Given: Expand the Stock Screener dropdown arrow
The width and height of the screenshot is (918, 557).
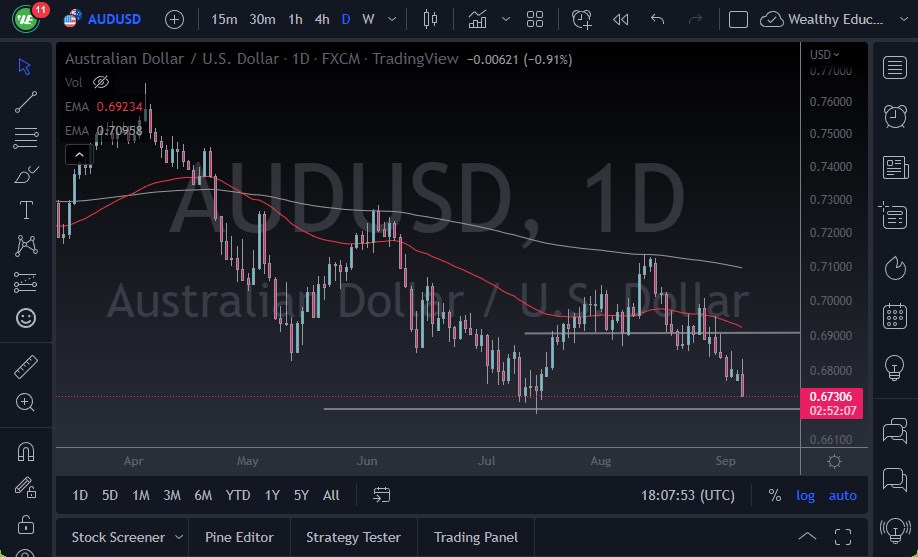Looking at the screenshot, I should pos(179,537).
